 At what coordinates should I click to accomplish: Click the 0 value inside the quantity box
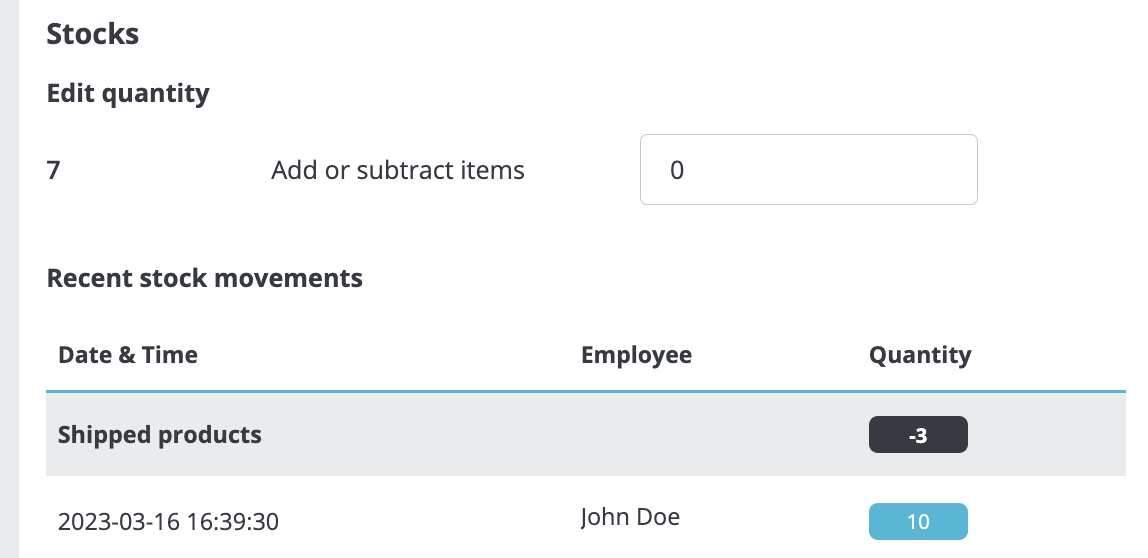pyautogui.click(x=677, y=171)
